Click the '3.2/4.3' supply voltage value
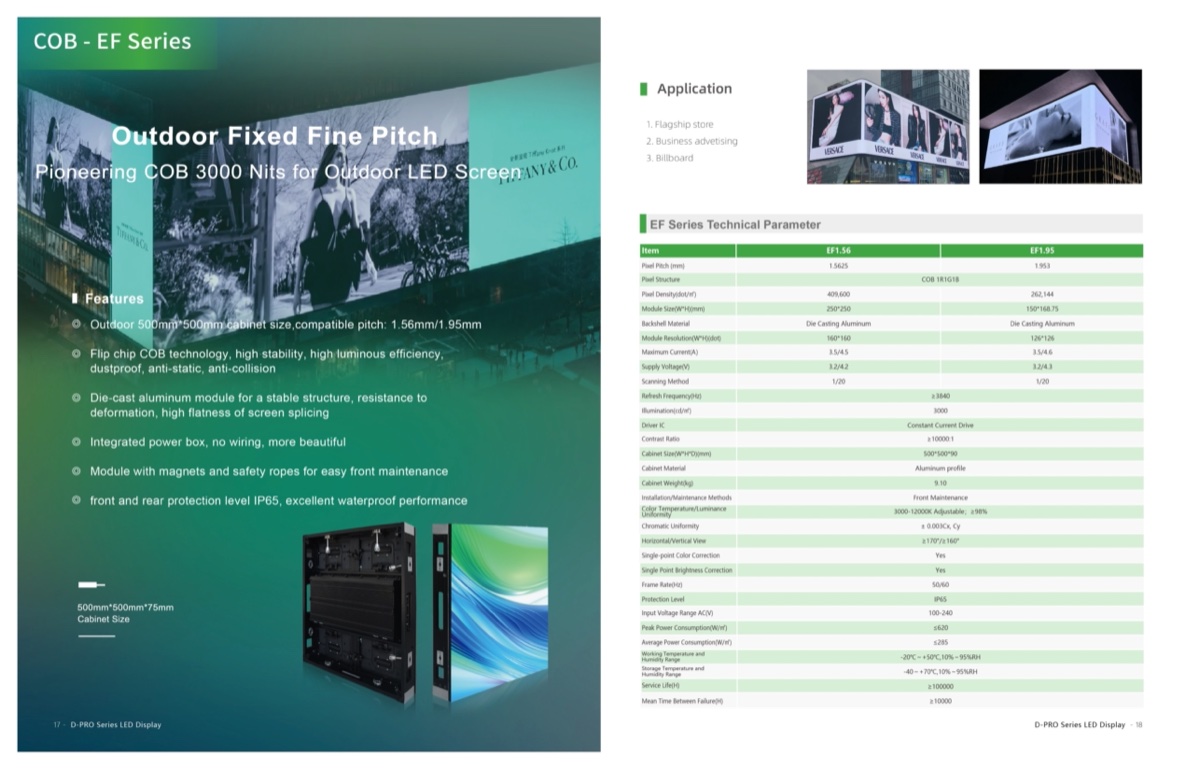The image size is (1200, 769). coord(1042,367)
